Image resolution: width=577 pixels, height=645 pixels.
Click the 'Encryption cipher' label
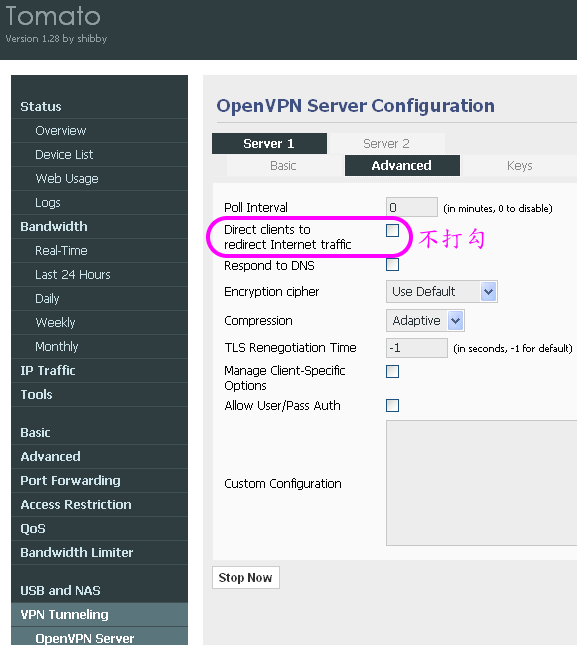[x=271, y=292]
